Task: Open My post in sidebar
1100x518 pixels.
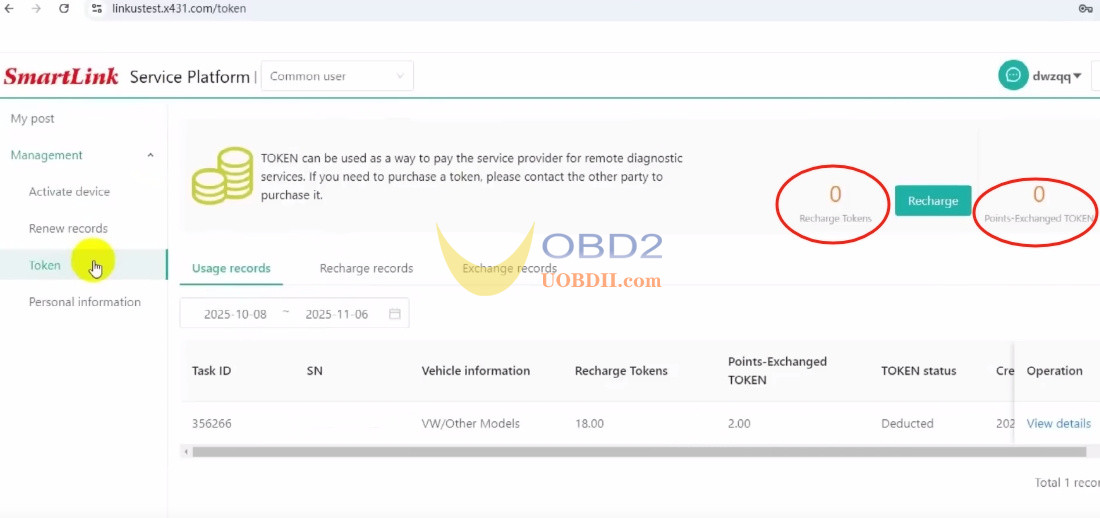Action: [x=32, y=119]
